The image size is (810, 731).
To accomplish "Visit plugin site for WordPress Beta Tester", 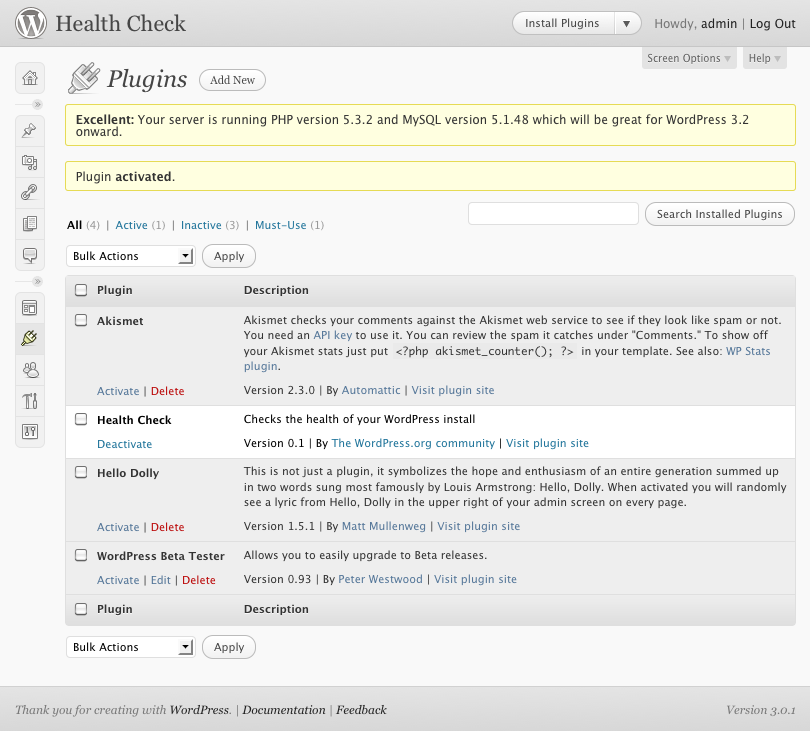I will (475, 579).
